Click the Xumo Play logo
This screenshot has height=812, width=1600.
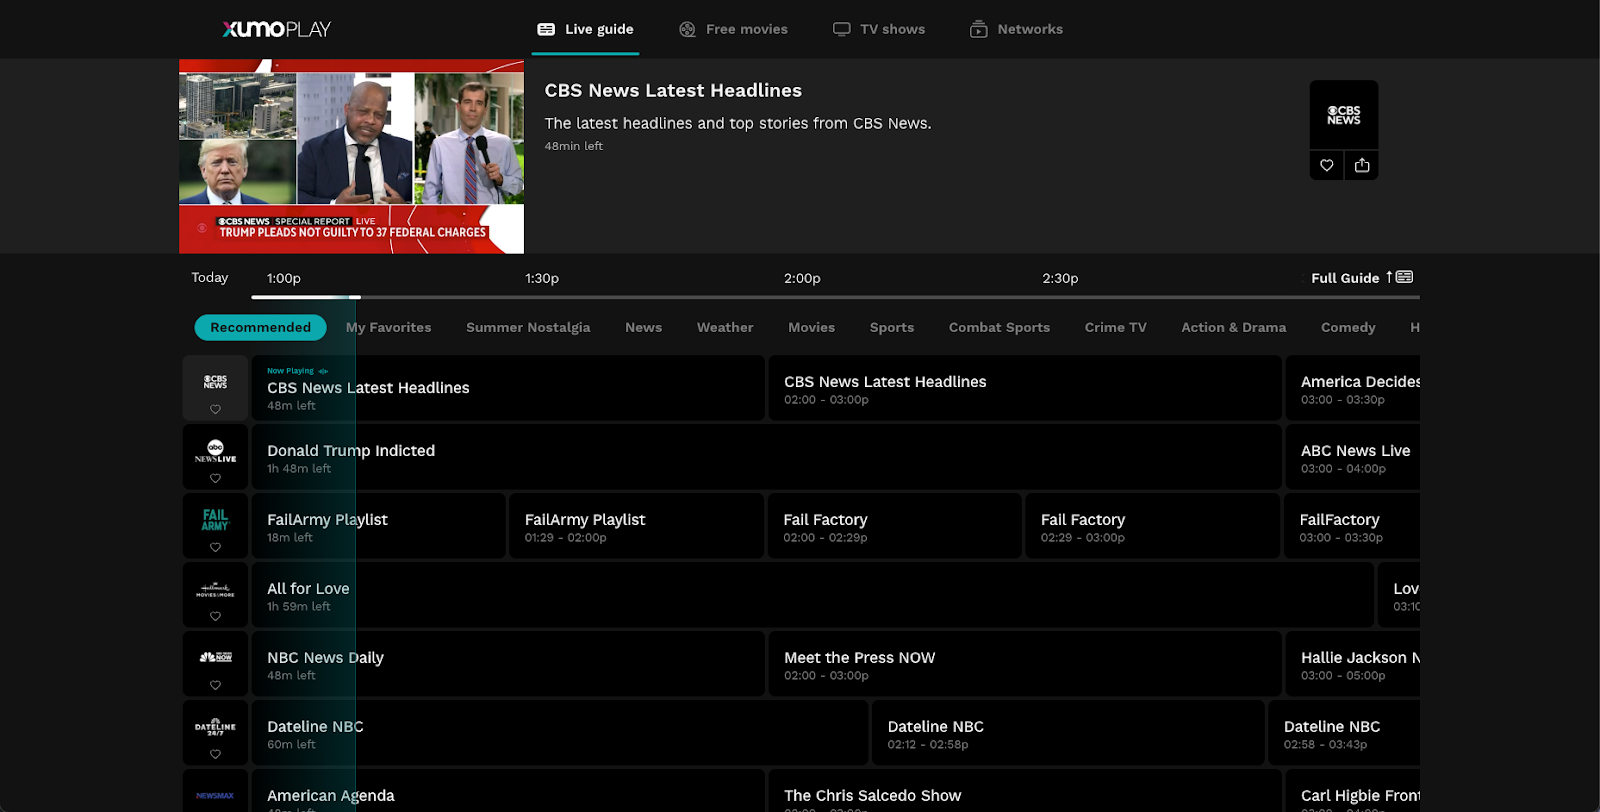click(276, 29)
